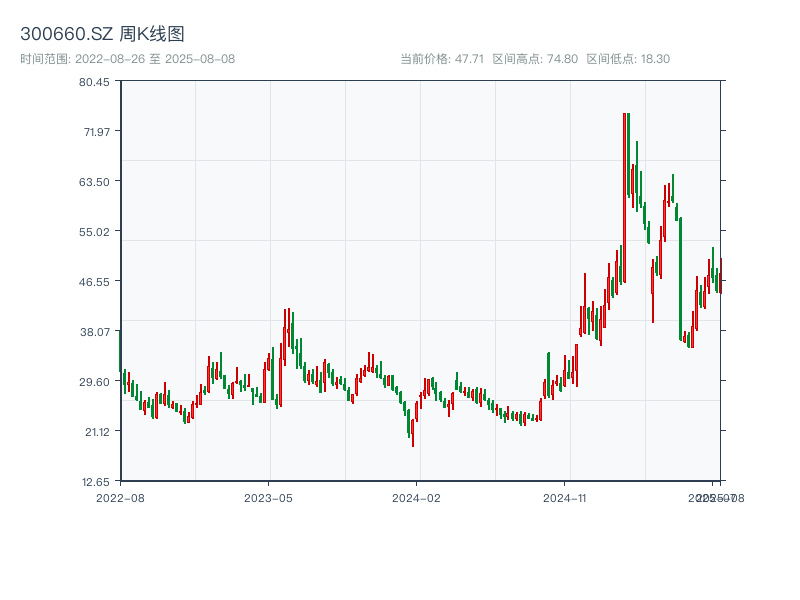The width and height of the screenshot is (800, 600).
Task: Click the period low label 区间低点: 18.30
Action: tap(628, 59)
